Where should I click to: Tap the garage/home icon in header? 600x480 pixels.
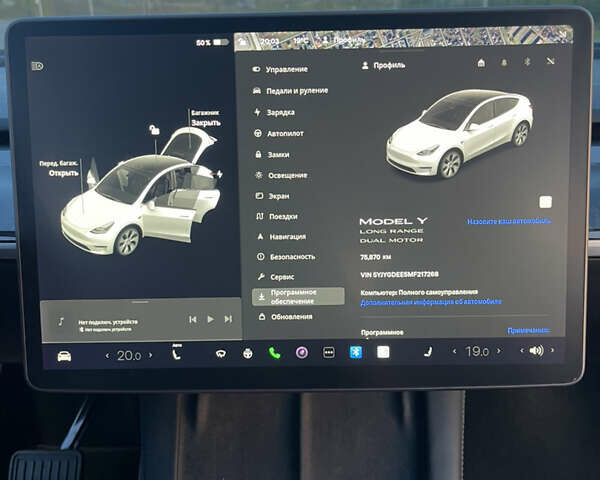point(481,62)
